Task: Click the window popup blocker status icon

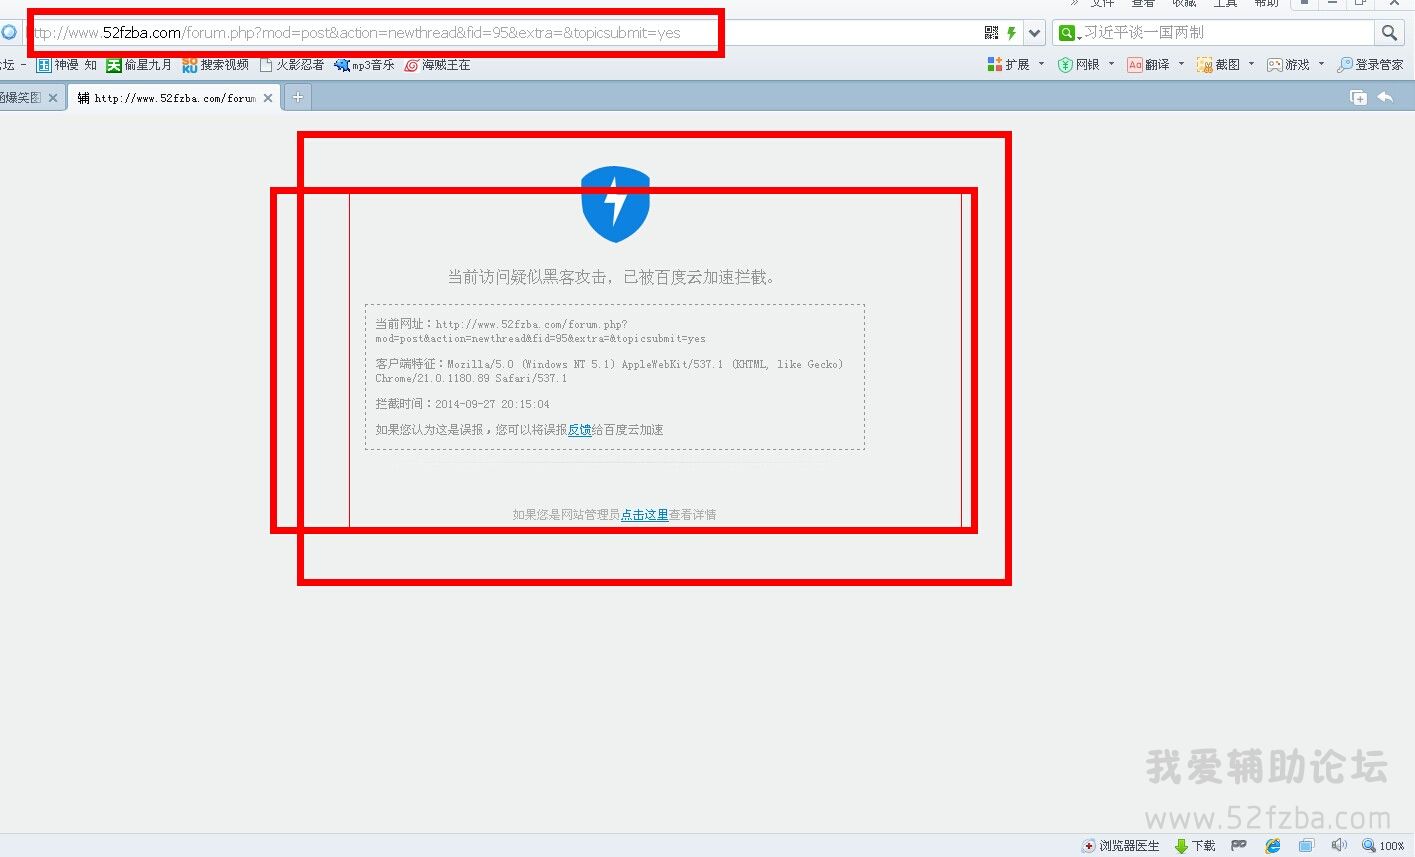Action: pyautogui.click(x=1306, y=846)
